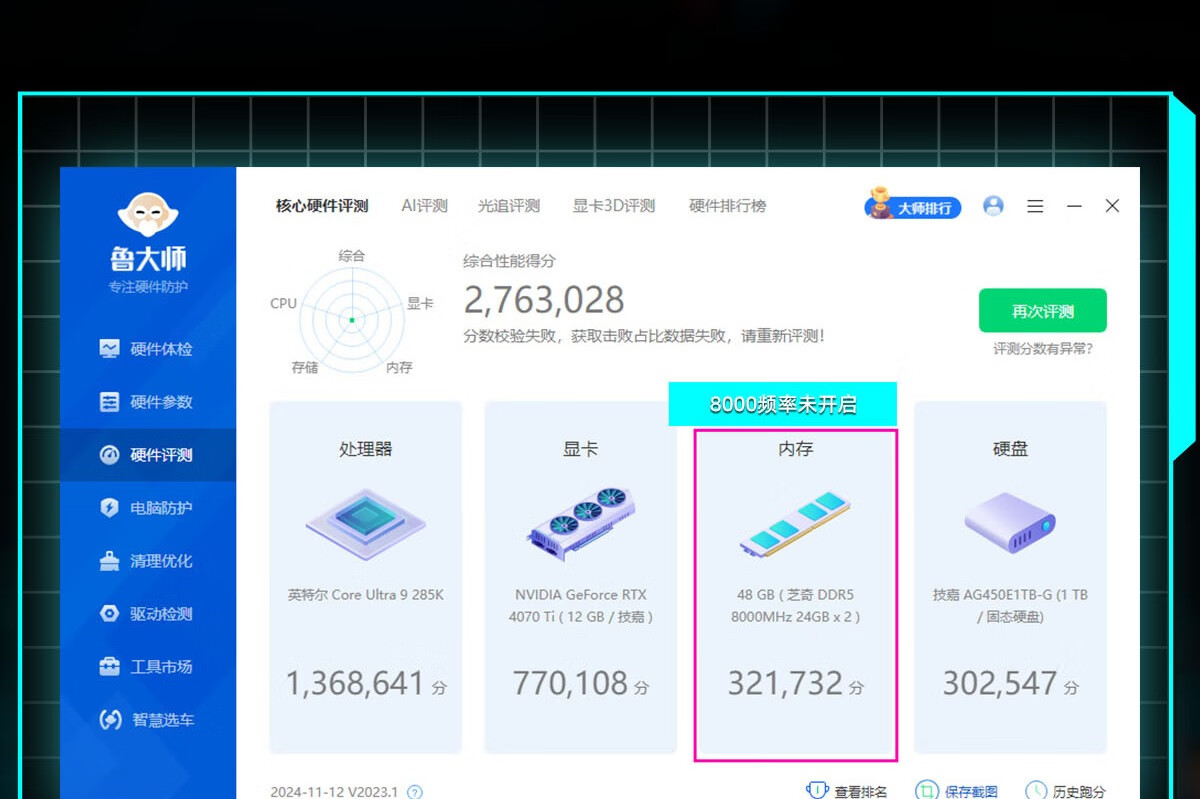Open 大师排行 button
Viewport: 1200px width, 799px height.
click(x=912, y=206)
